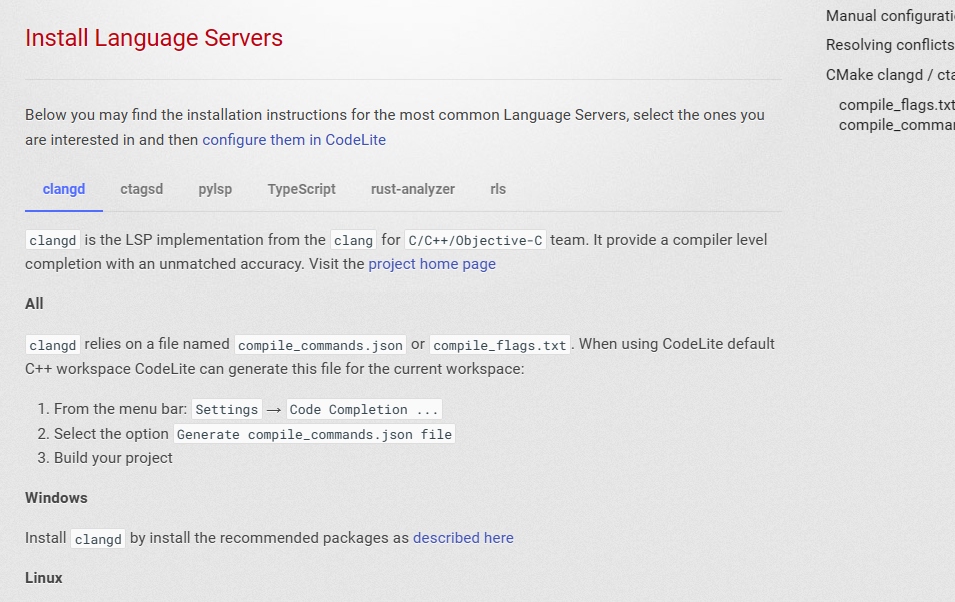Click the 'All' subheading

[x=34, y=303]
